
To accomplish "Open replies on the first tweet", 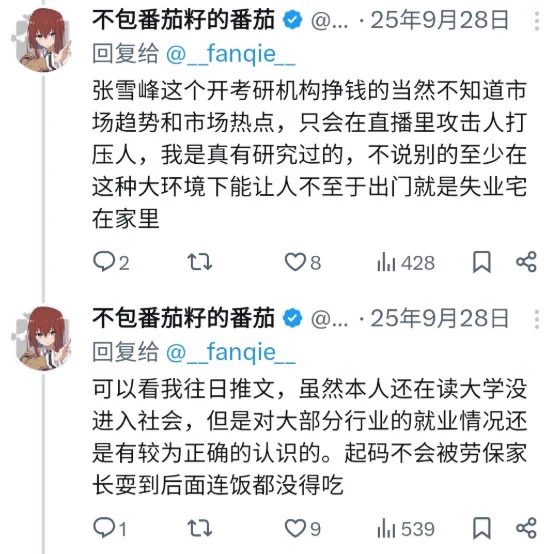I will click(x=111, y=262).
